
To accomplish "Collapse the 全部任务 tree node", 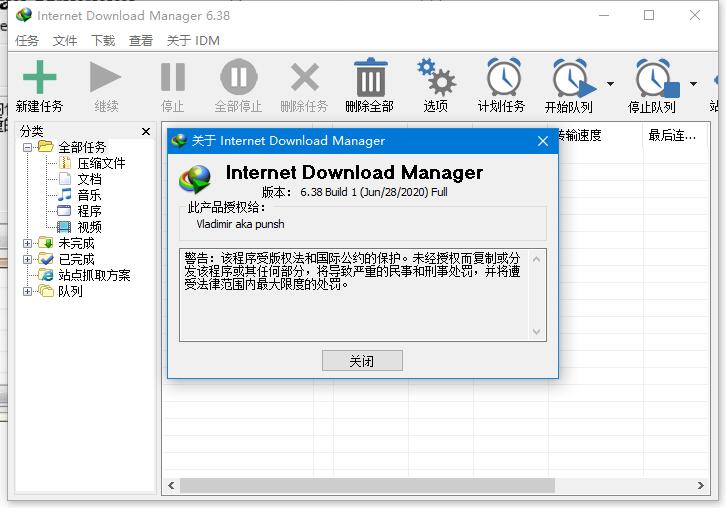I will click(x=27, y=147).
